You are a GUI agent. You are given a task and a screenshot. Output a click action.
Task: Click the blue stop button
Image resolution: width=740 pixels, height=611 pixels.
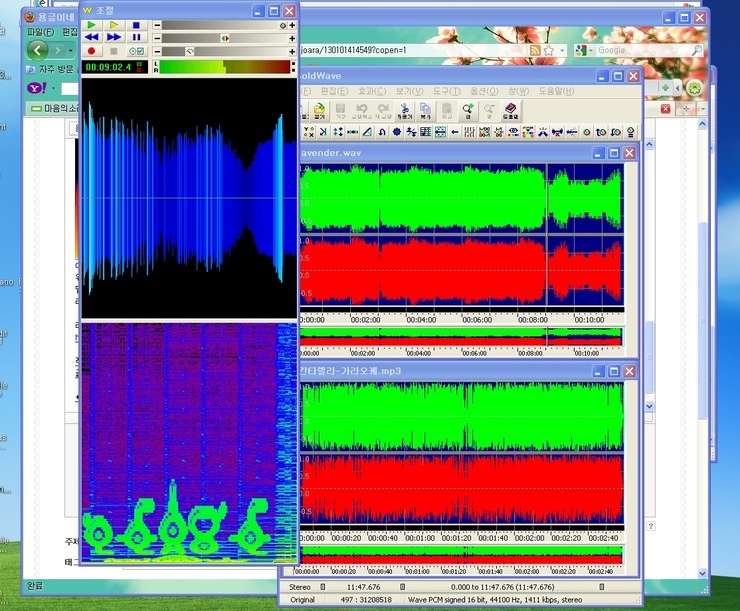[x=136, y=25]
